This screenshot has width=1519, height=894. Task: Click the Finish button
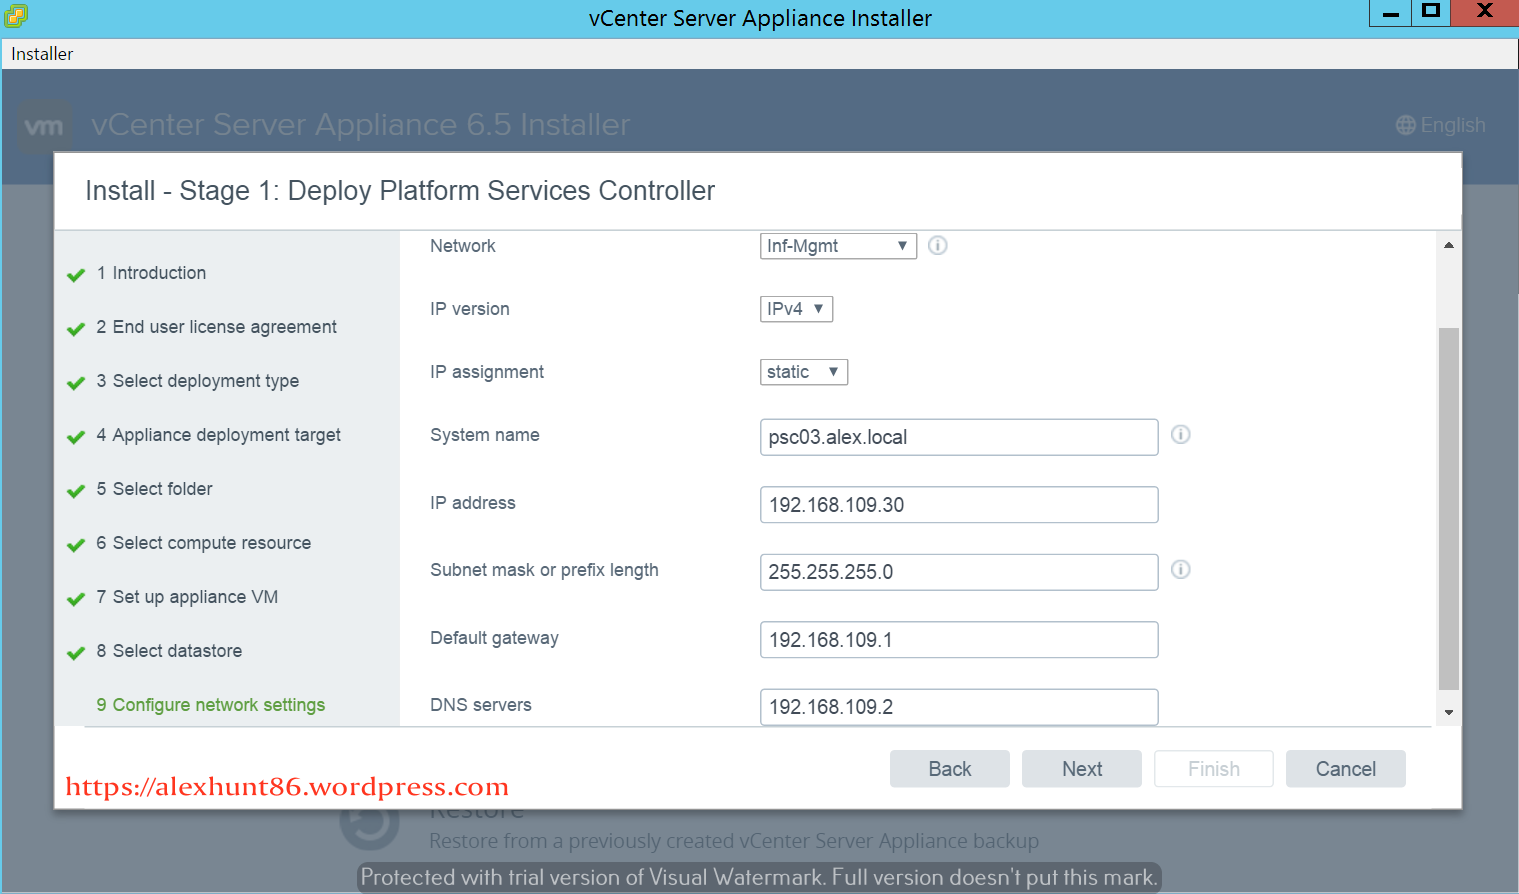pyautogui.click(x=1214, y=769)
